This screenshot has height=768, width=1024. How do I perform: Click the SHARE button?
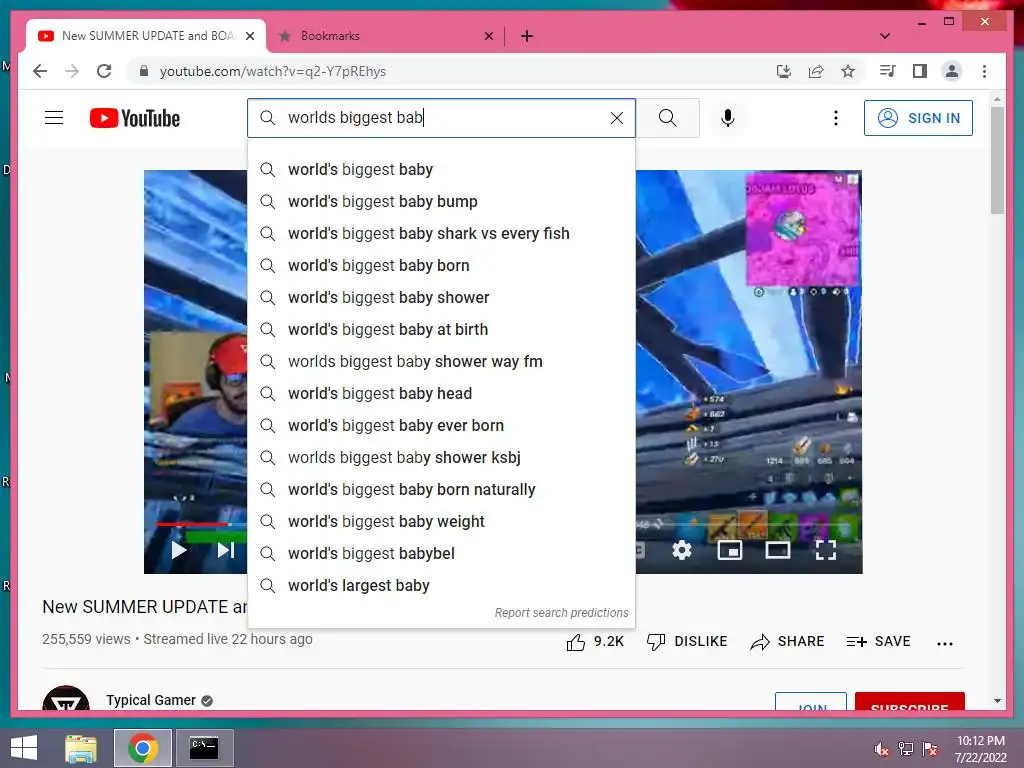pyautogui.click(x=788, y=642)
